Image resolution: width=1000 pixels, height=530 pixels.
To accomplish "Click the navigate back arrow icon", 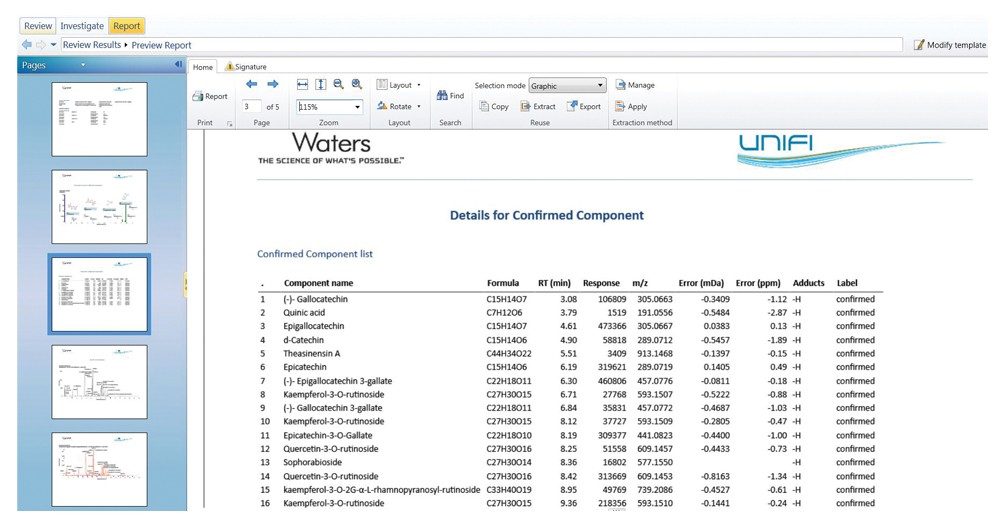I will 26,45.
